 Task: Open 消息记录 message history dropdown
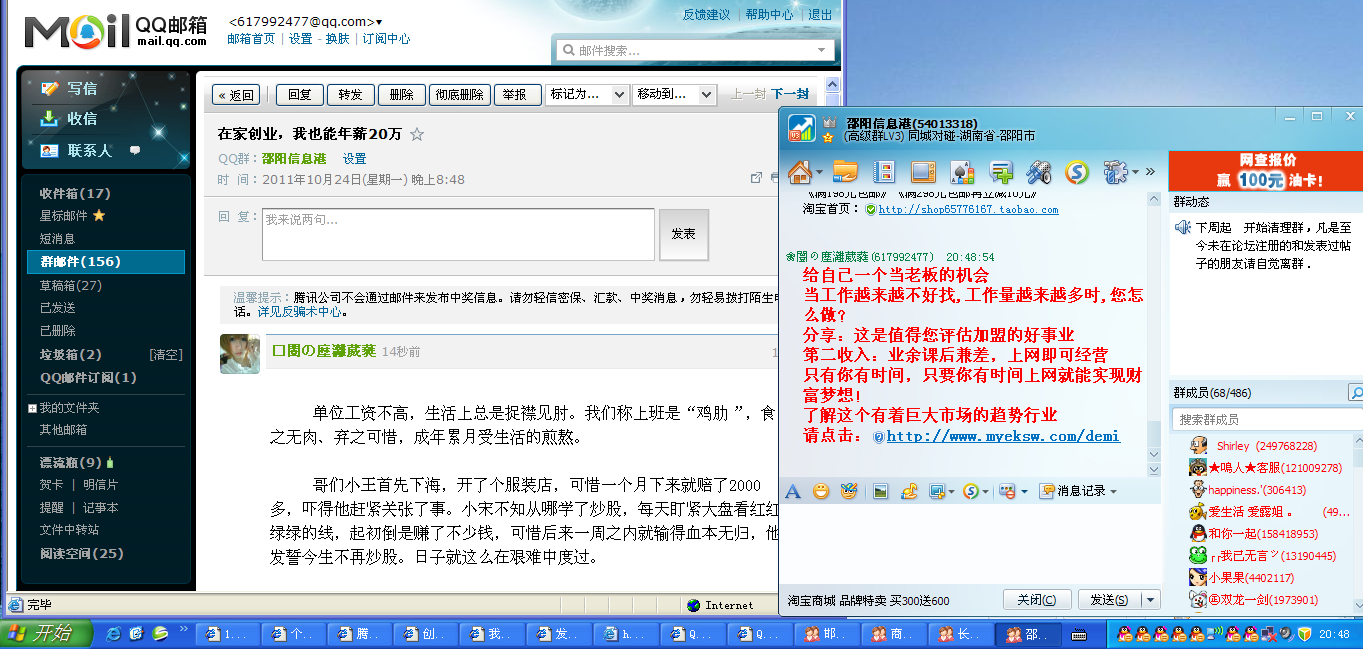(x=1078, y=491)
